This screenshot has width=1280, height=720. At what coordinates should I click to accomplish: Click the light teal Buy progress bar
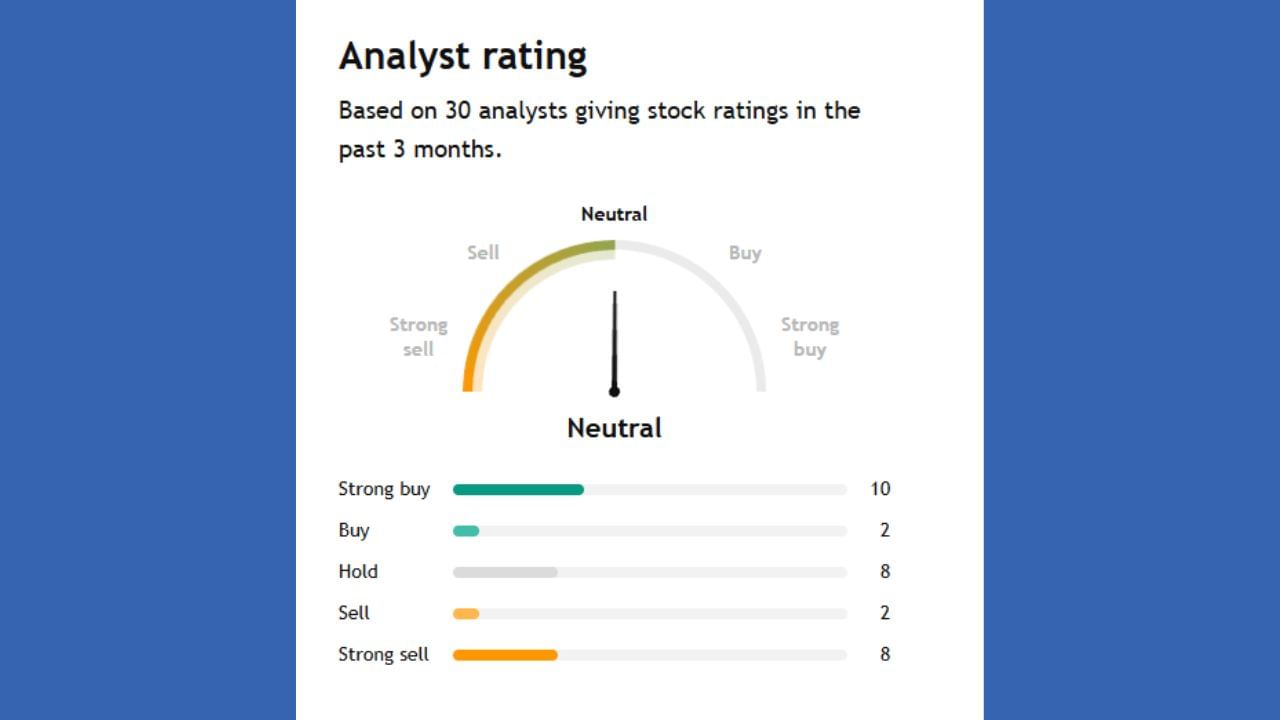(x=466, y=531)
